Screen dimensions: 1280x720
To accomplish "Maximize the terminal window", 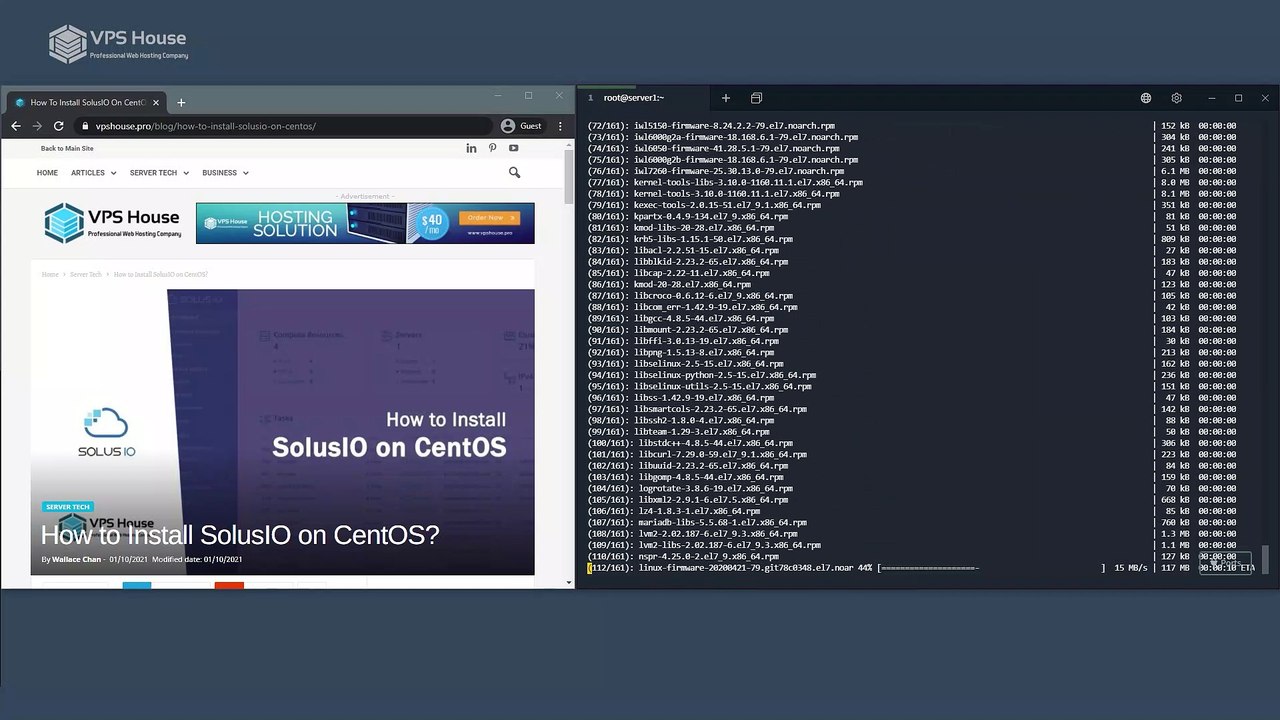I will click(1238, 98).
